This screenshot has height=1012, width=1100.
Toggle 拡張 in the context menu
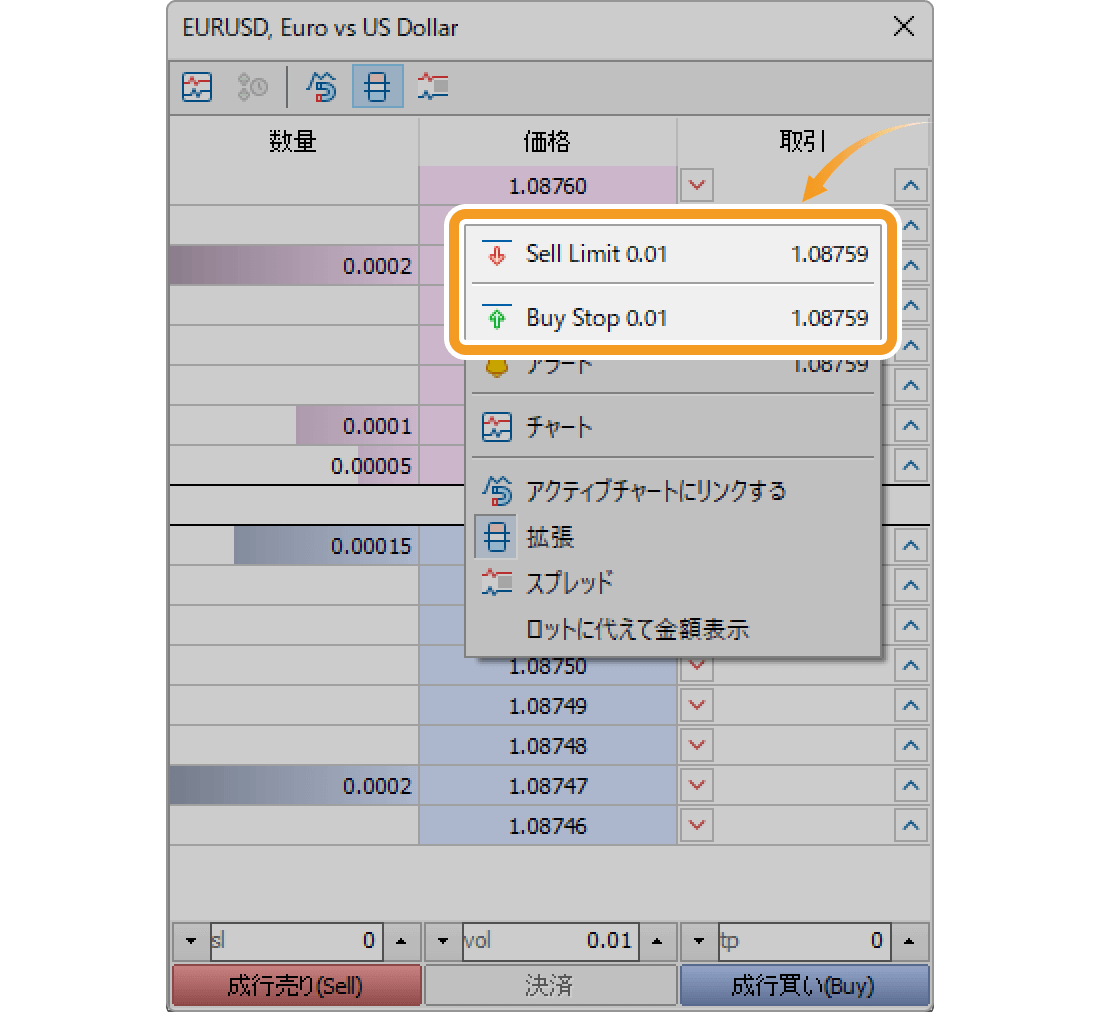pos(673,537)
